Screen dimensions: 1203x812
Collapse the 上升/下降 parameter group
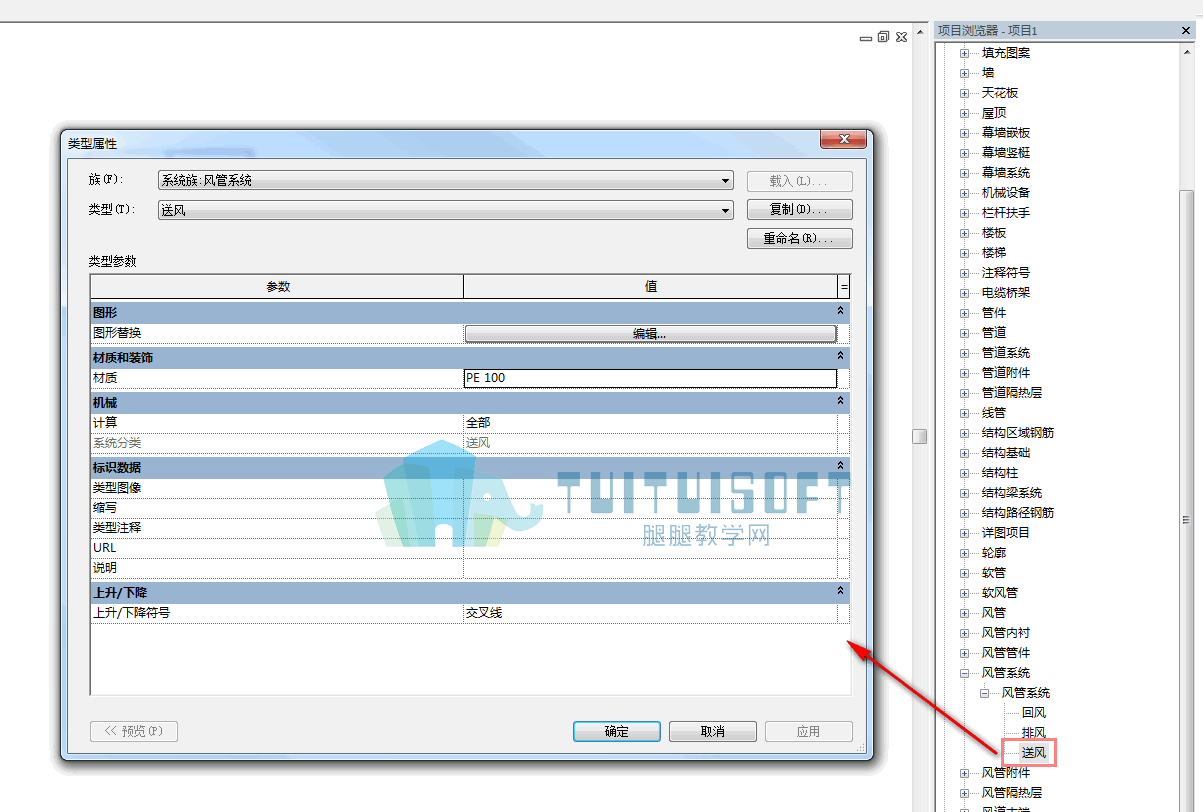tap(841, 592)
